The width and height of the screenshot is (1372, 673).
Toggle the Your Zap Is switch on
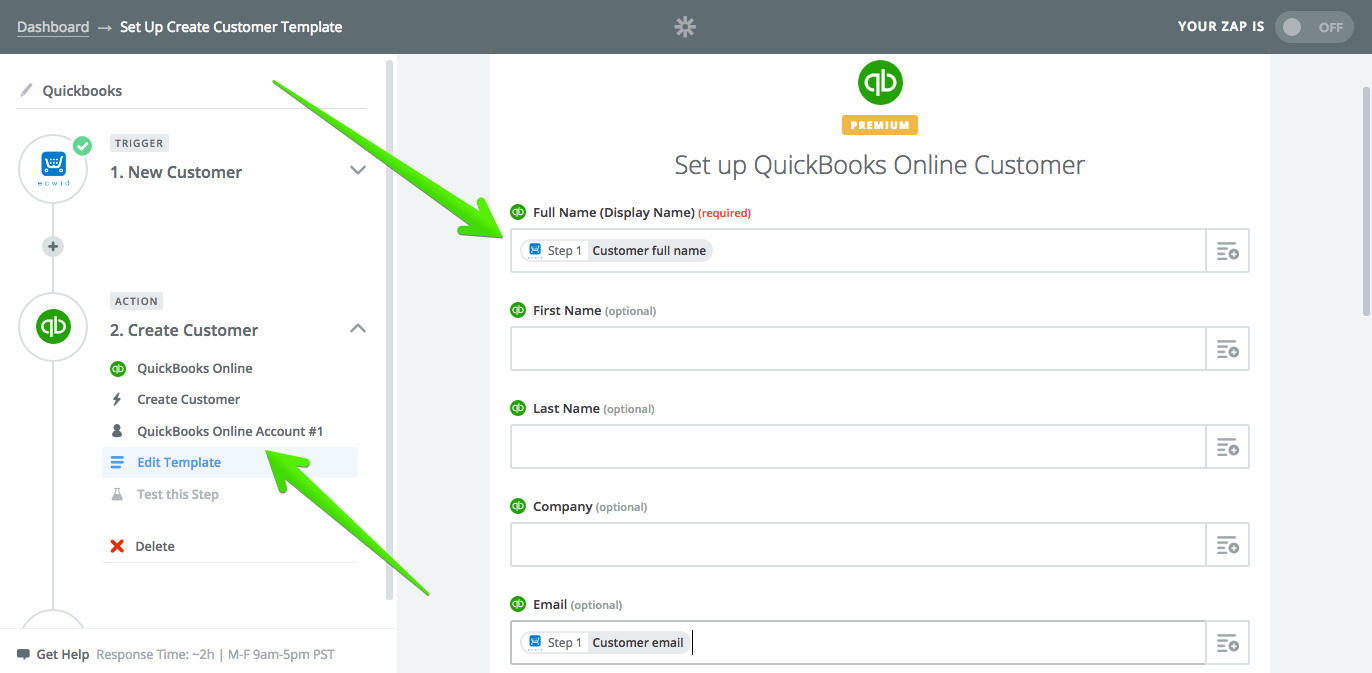point(1314,27)
